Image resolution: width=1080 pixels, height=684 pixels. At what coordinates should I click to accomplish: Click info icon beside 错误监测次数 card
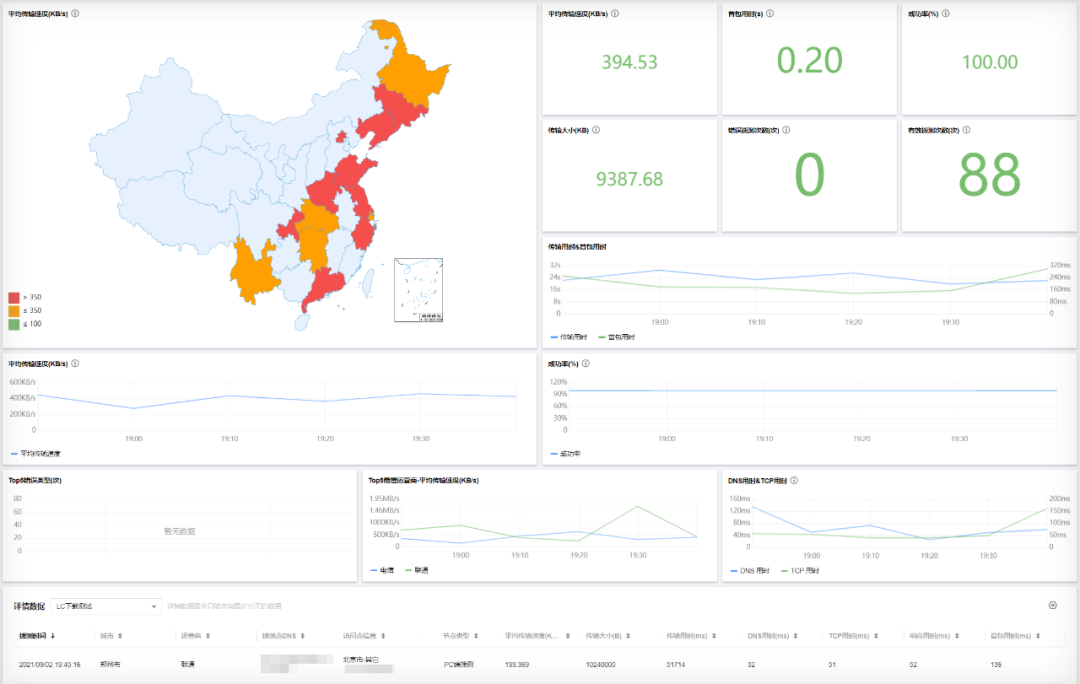[x=787, y=130]
